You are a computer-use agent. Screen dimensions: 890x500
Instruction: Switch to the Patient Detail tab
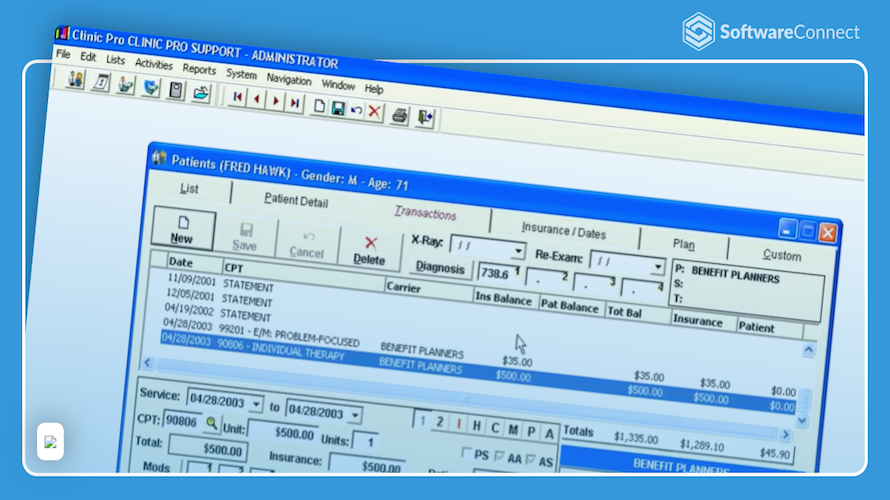click(296, 201)
